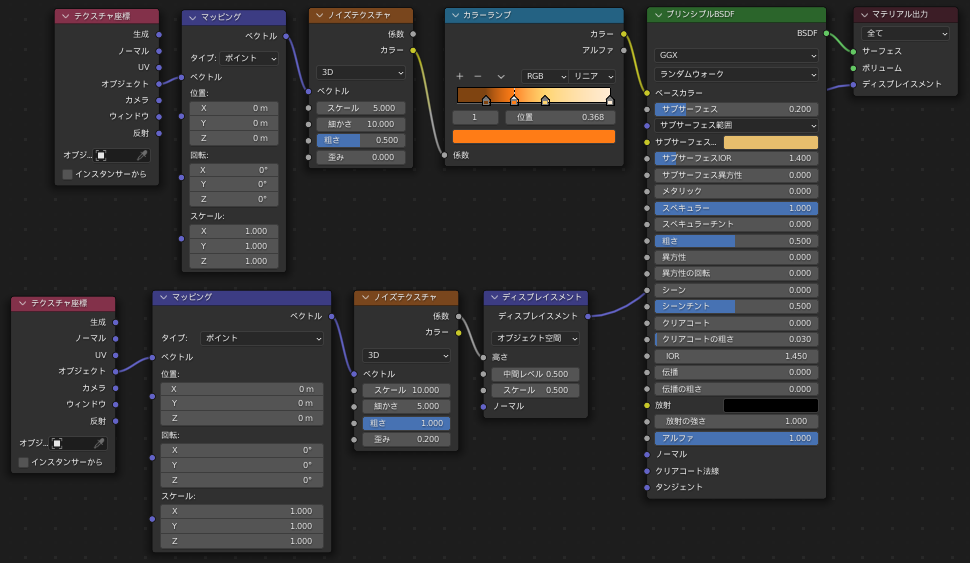Click the 位置 0.368 field in カラーランプ
The height and width of the screenshot is (563, 970).
(x=560, y=118)
